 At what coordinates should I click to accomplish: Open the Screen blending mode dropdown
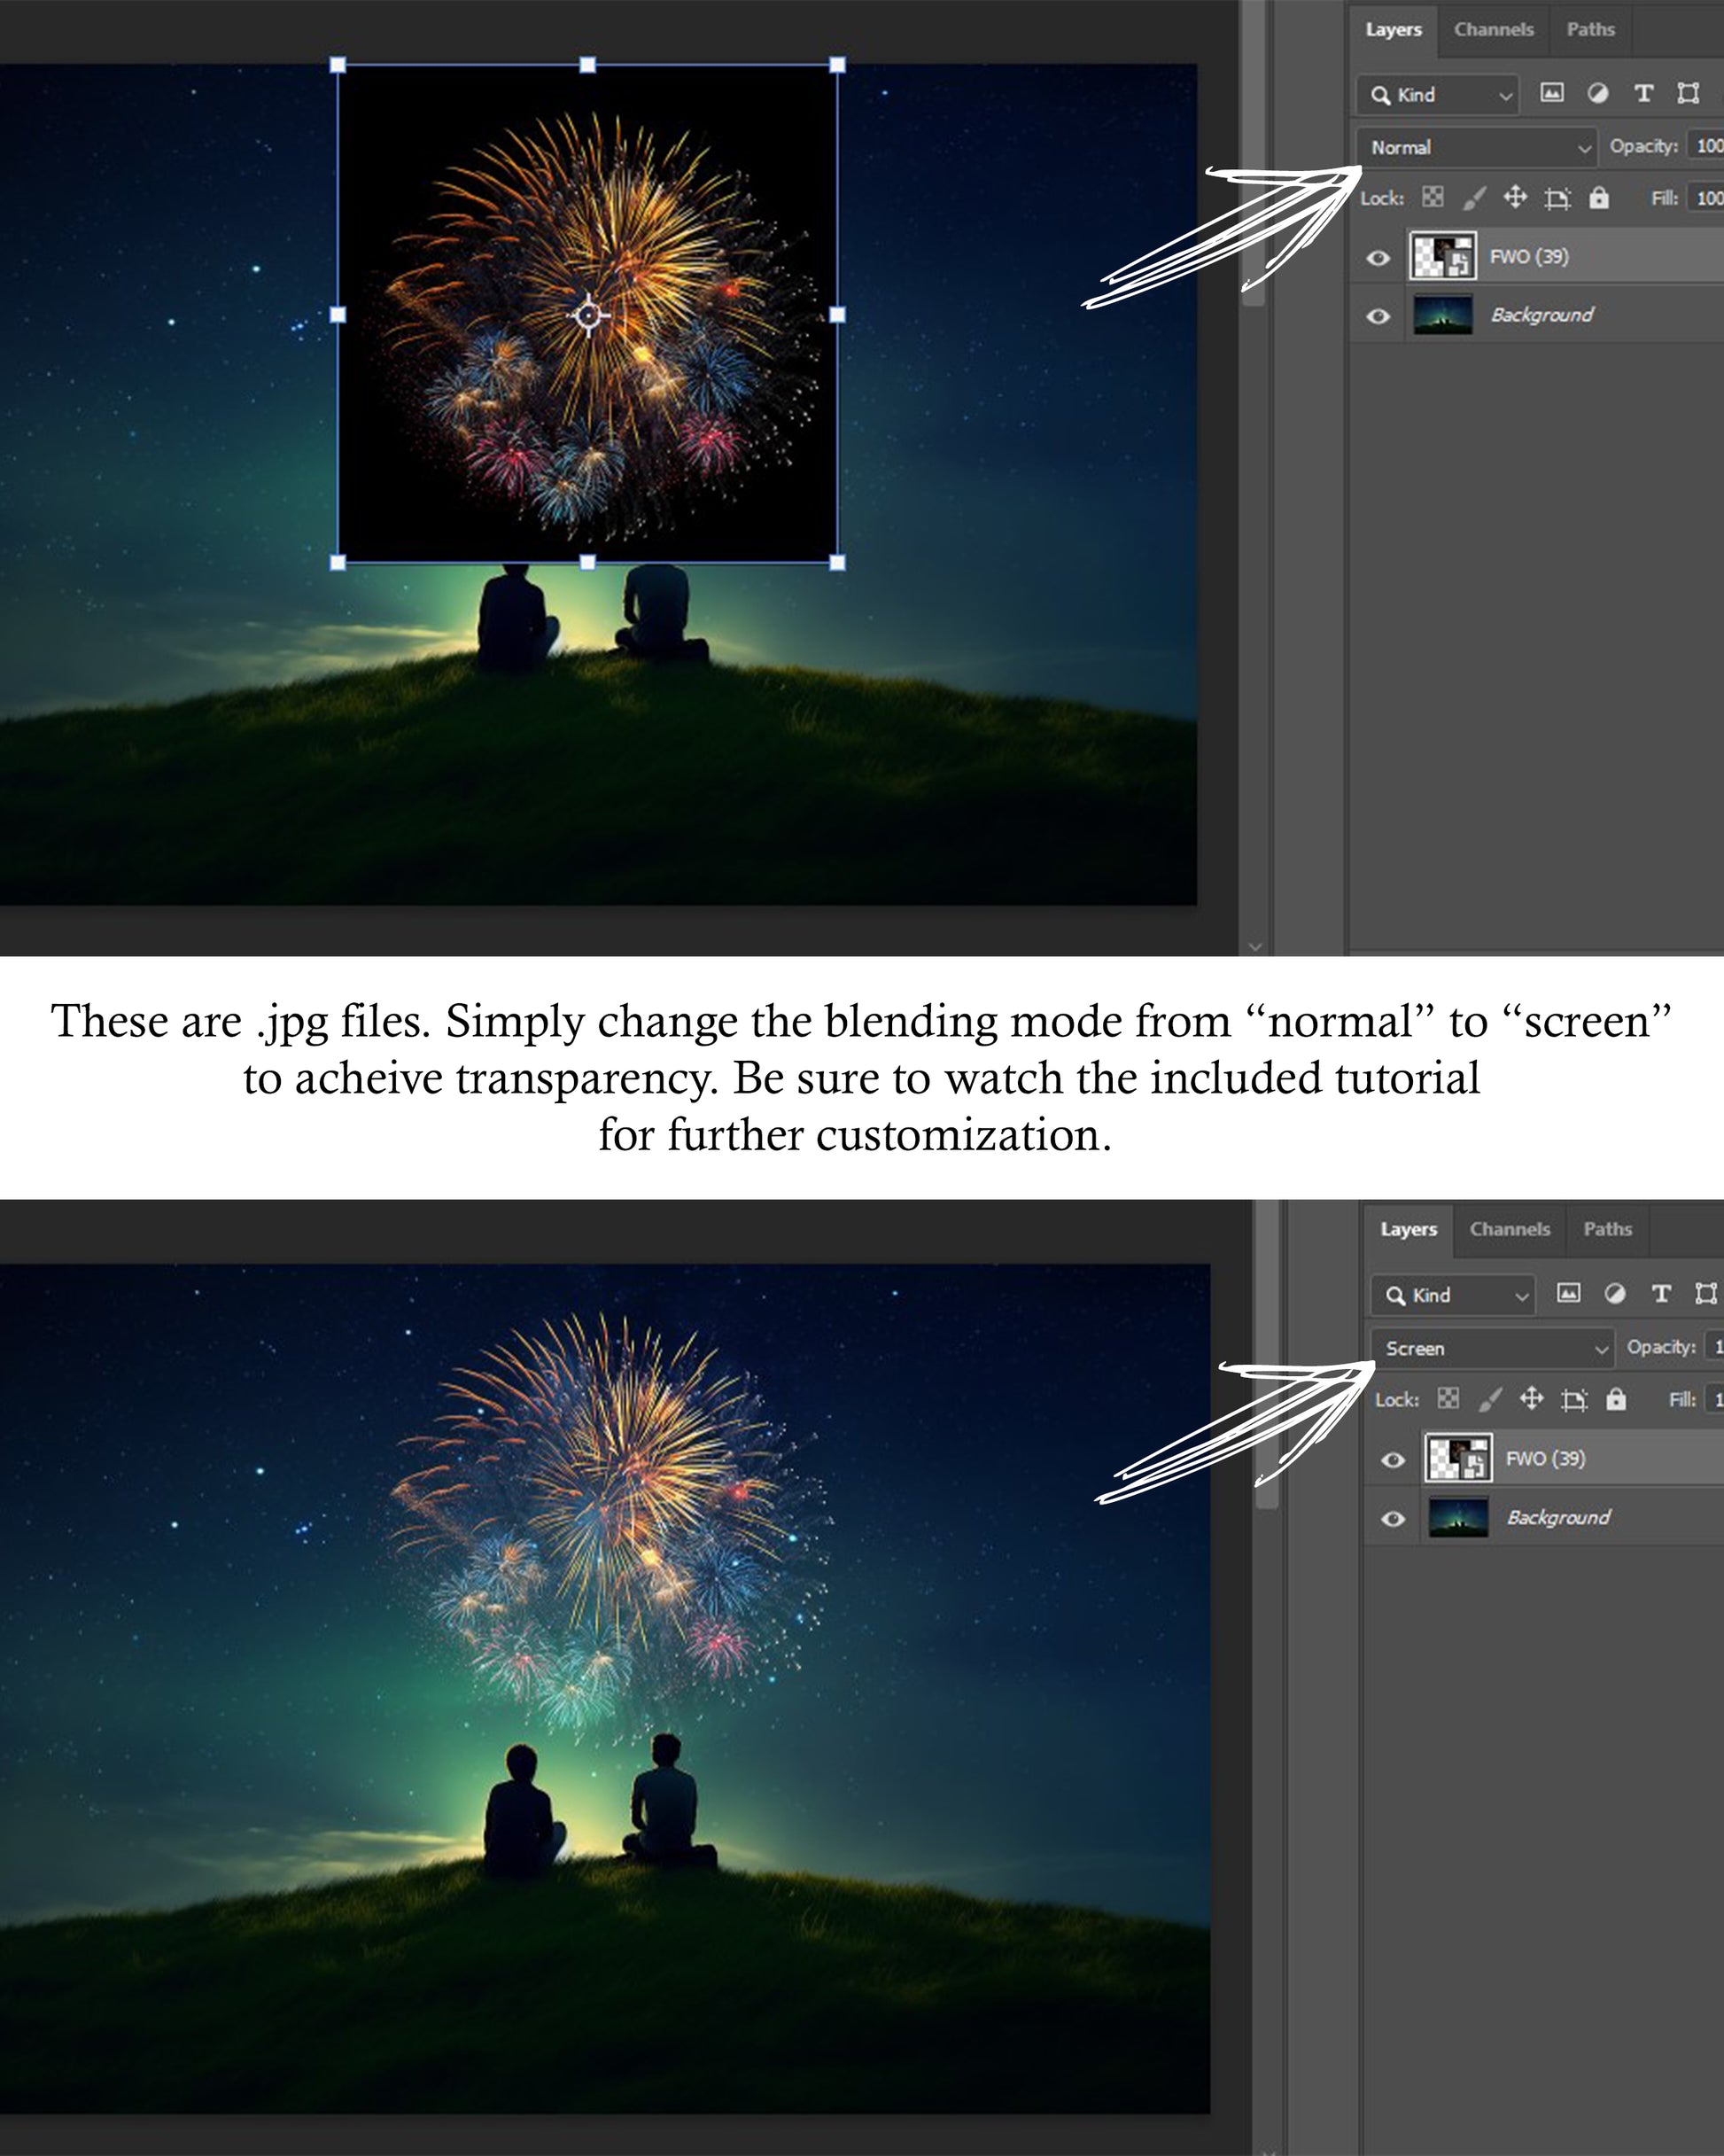pos(1492,1348)
